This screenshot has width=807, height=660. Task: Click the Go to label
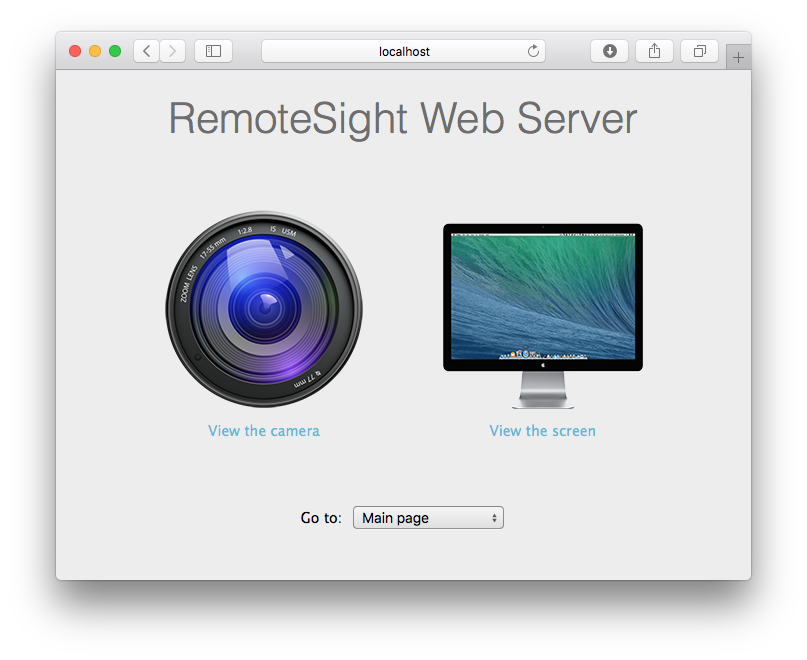320,517
